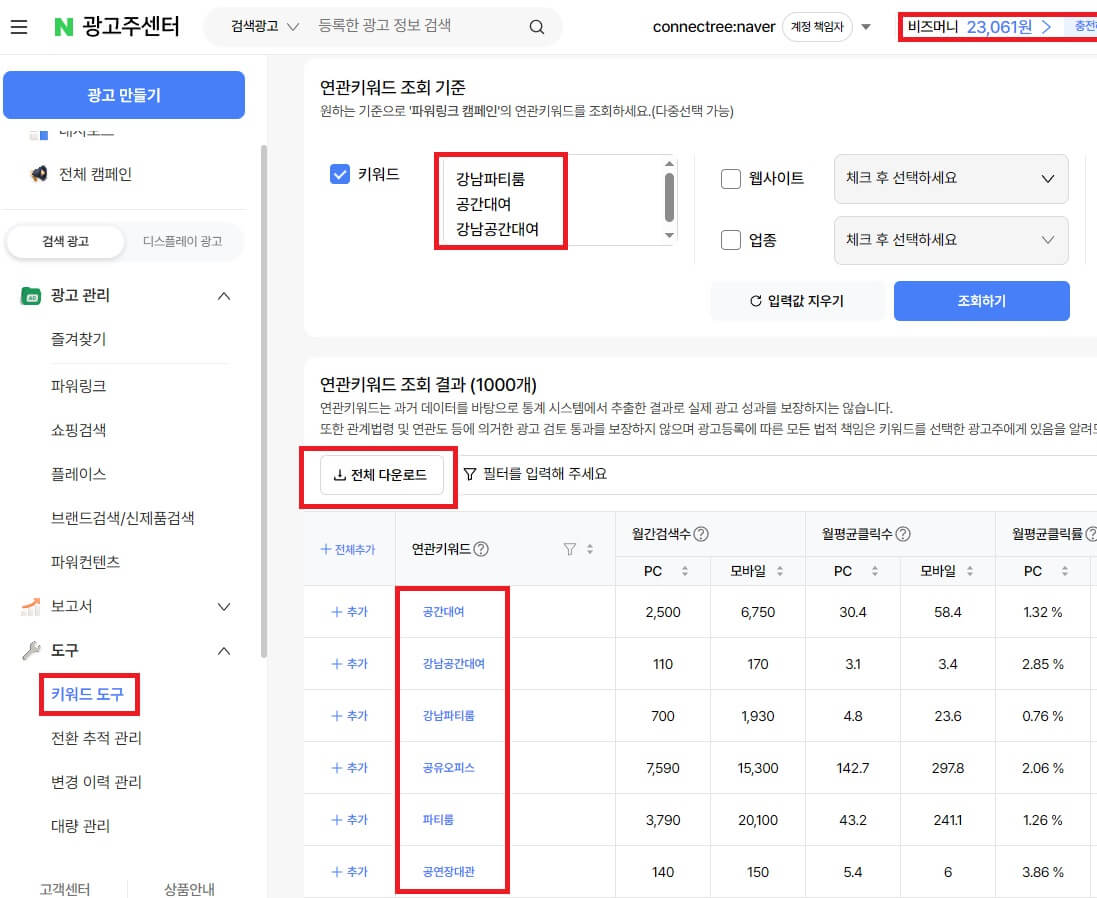Click the search magnifier icon

(537, 27)
